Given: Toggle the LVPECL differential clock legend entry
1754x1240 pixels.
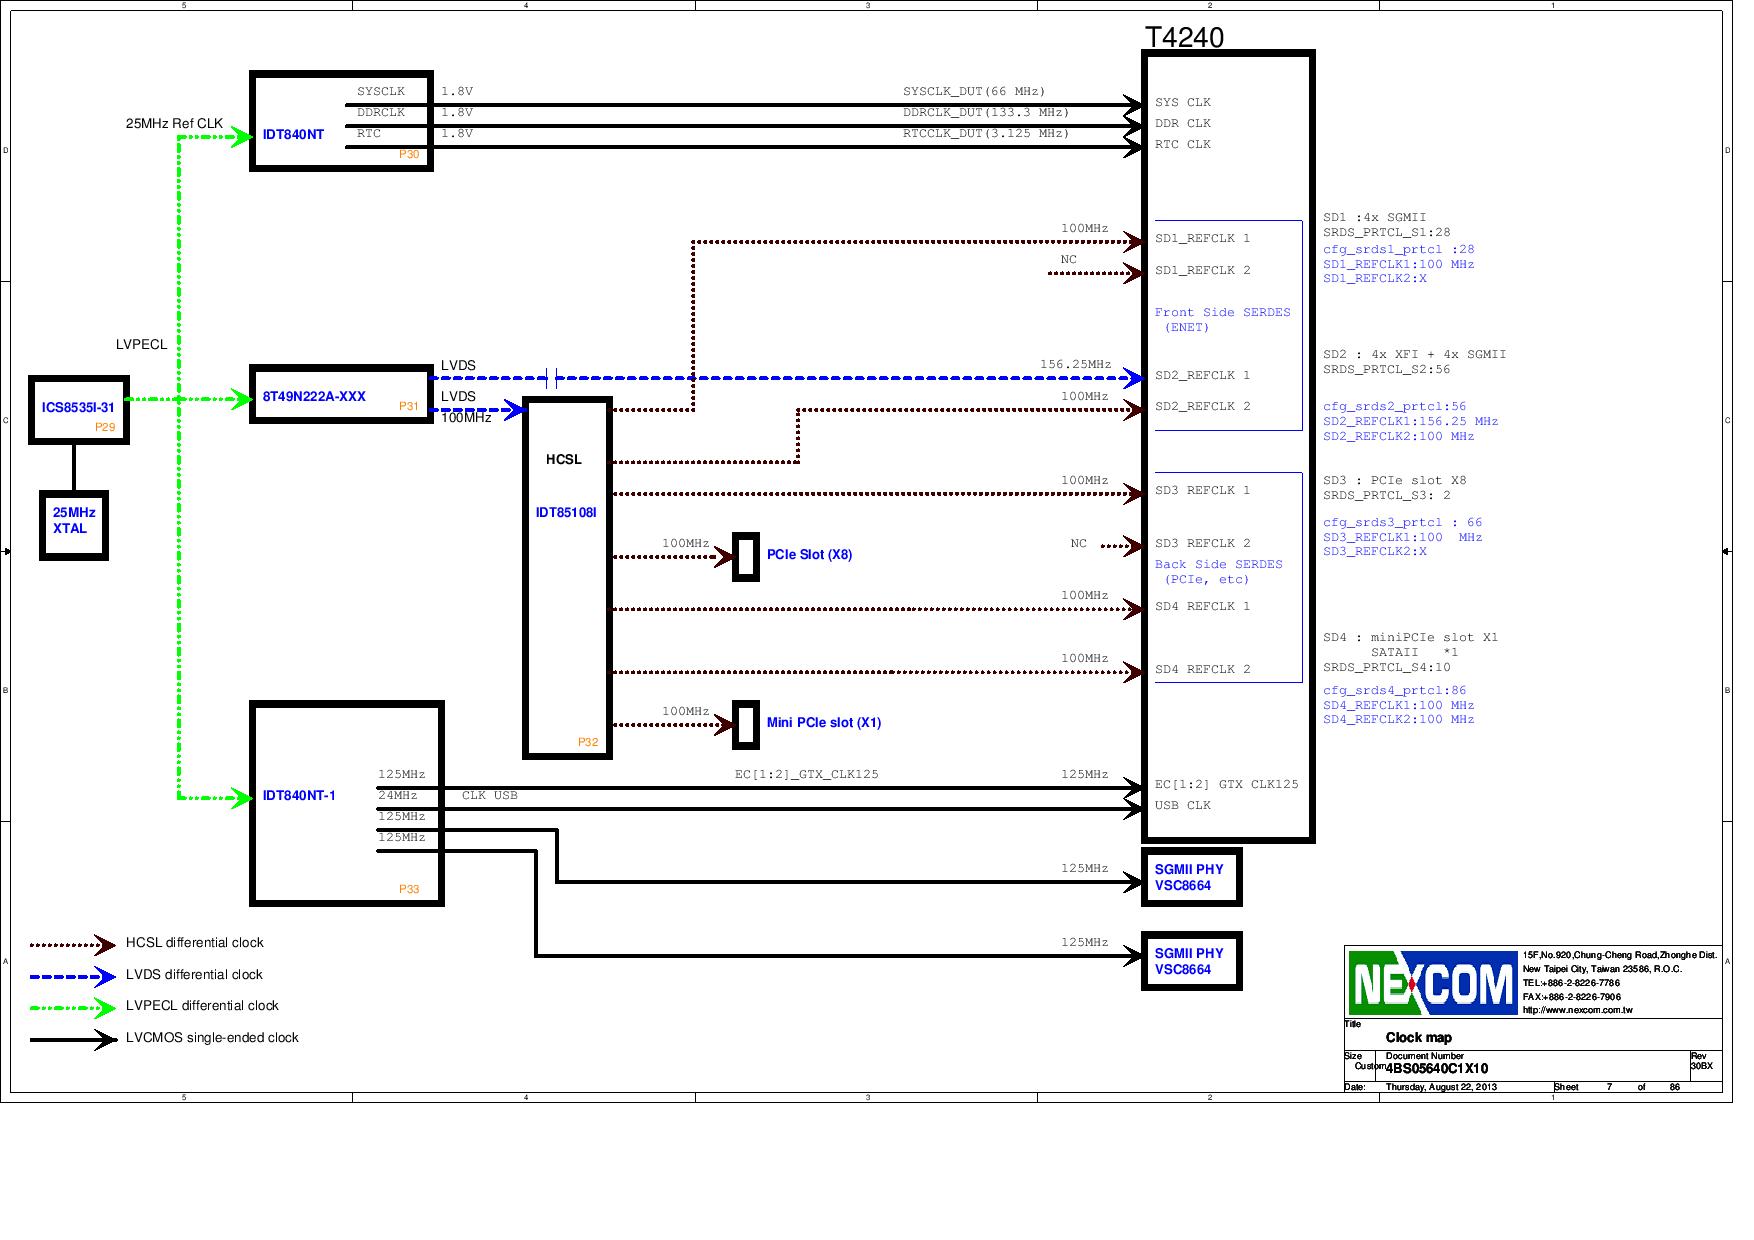Looking at the screenshot, I should click(202, 1006).
